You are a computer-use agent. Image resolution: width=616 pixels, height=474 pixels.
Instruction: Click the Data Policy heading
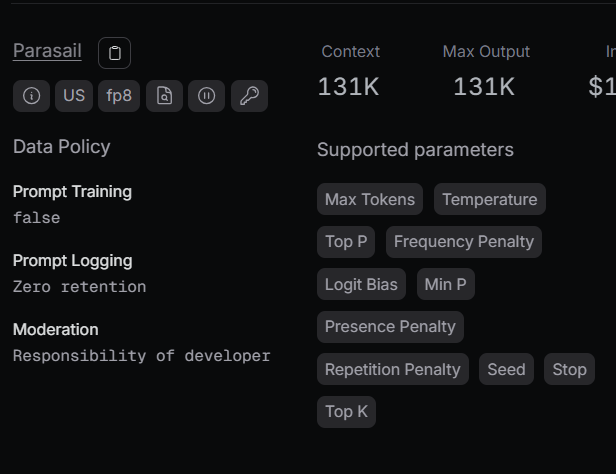(x=62, y=147)
